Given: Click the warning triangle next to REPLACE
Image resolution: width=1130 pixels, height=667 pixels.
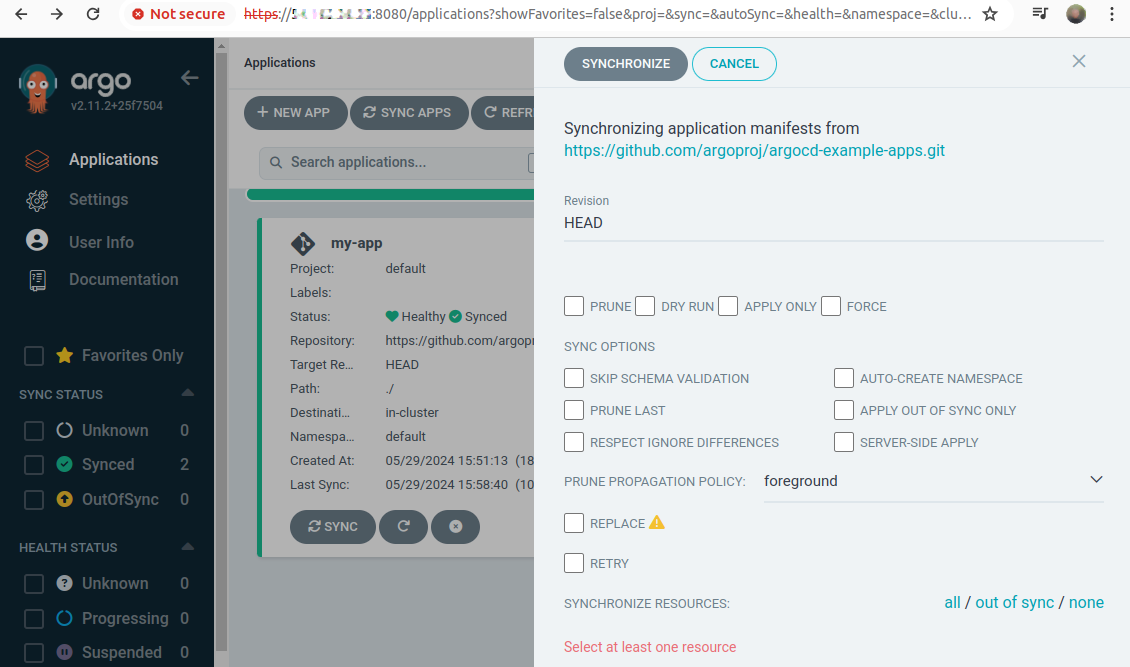Looking at the screenshot, I should (657, 522).
